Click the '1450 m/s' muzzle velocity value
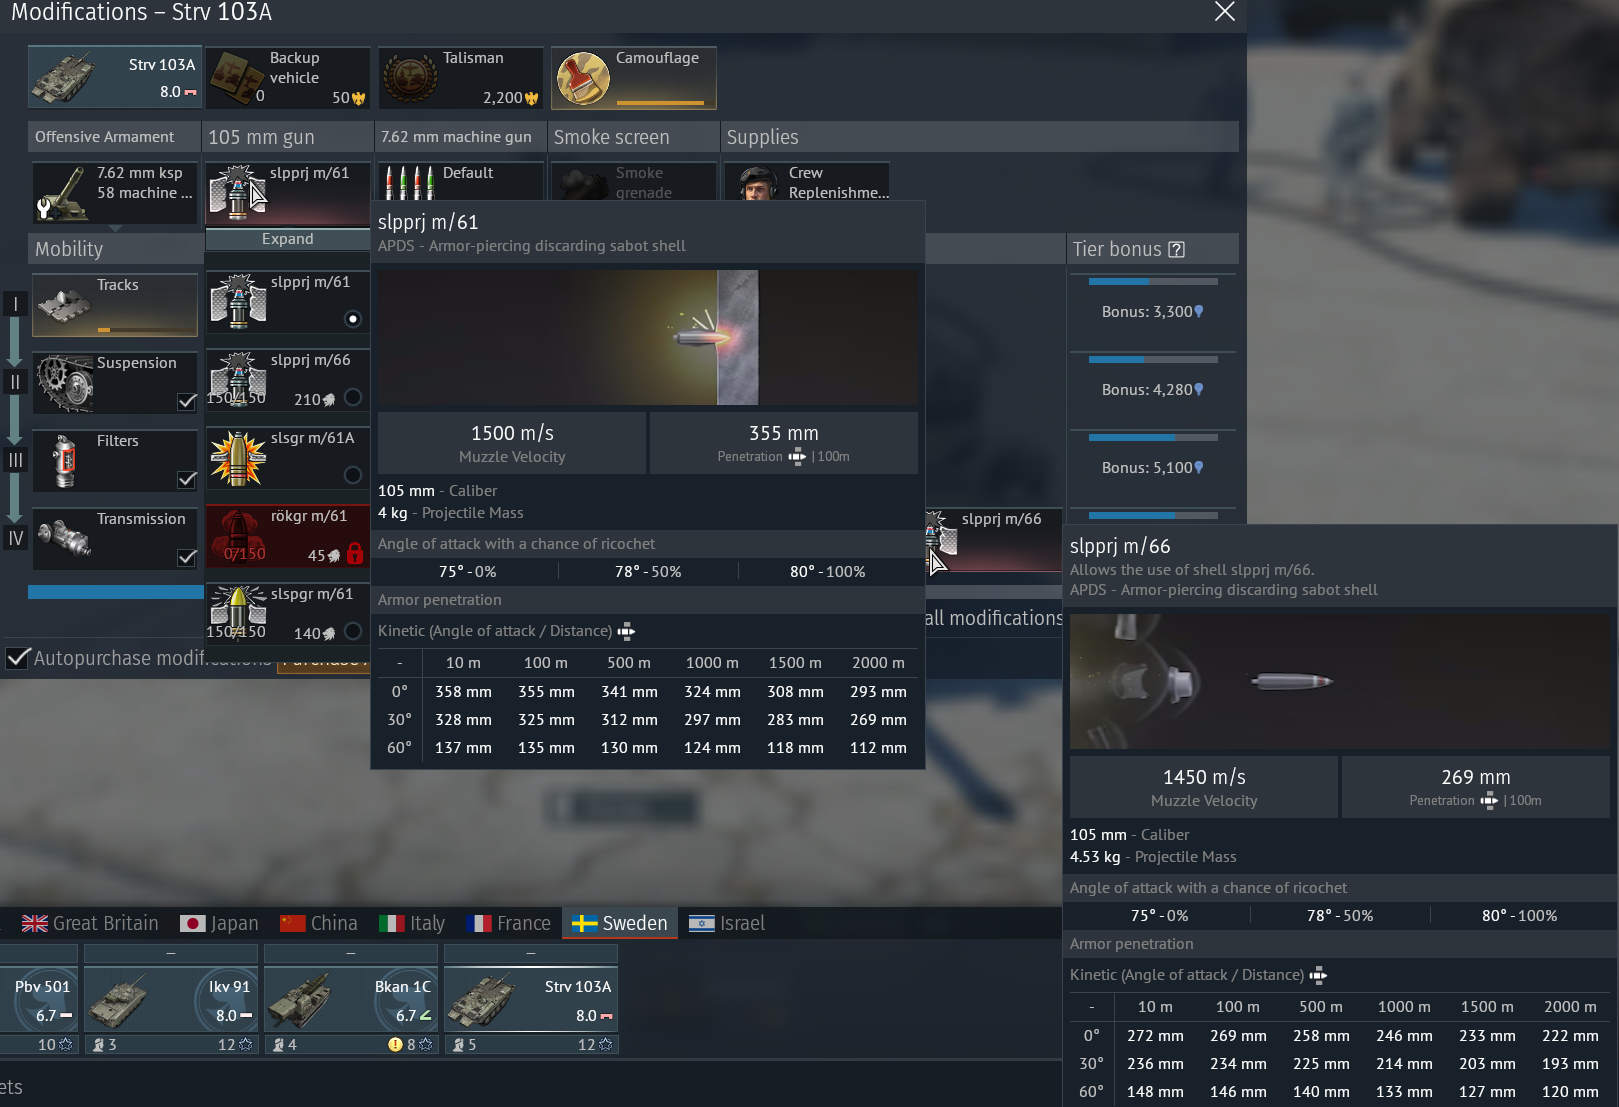 tap(1204, 777)
